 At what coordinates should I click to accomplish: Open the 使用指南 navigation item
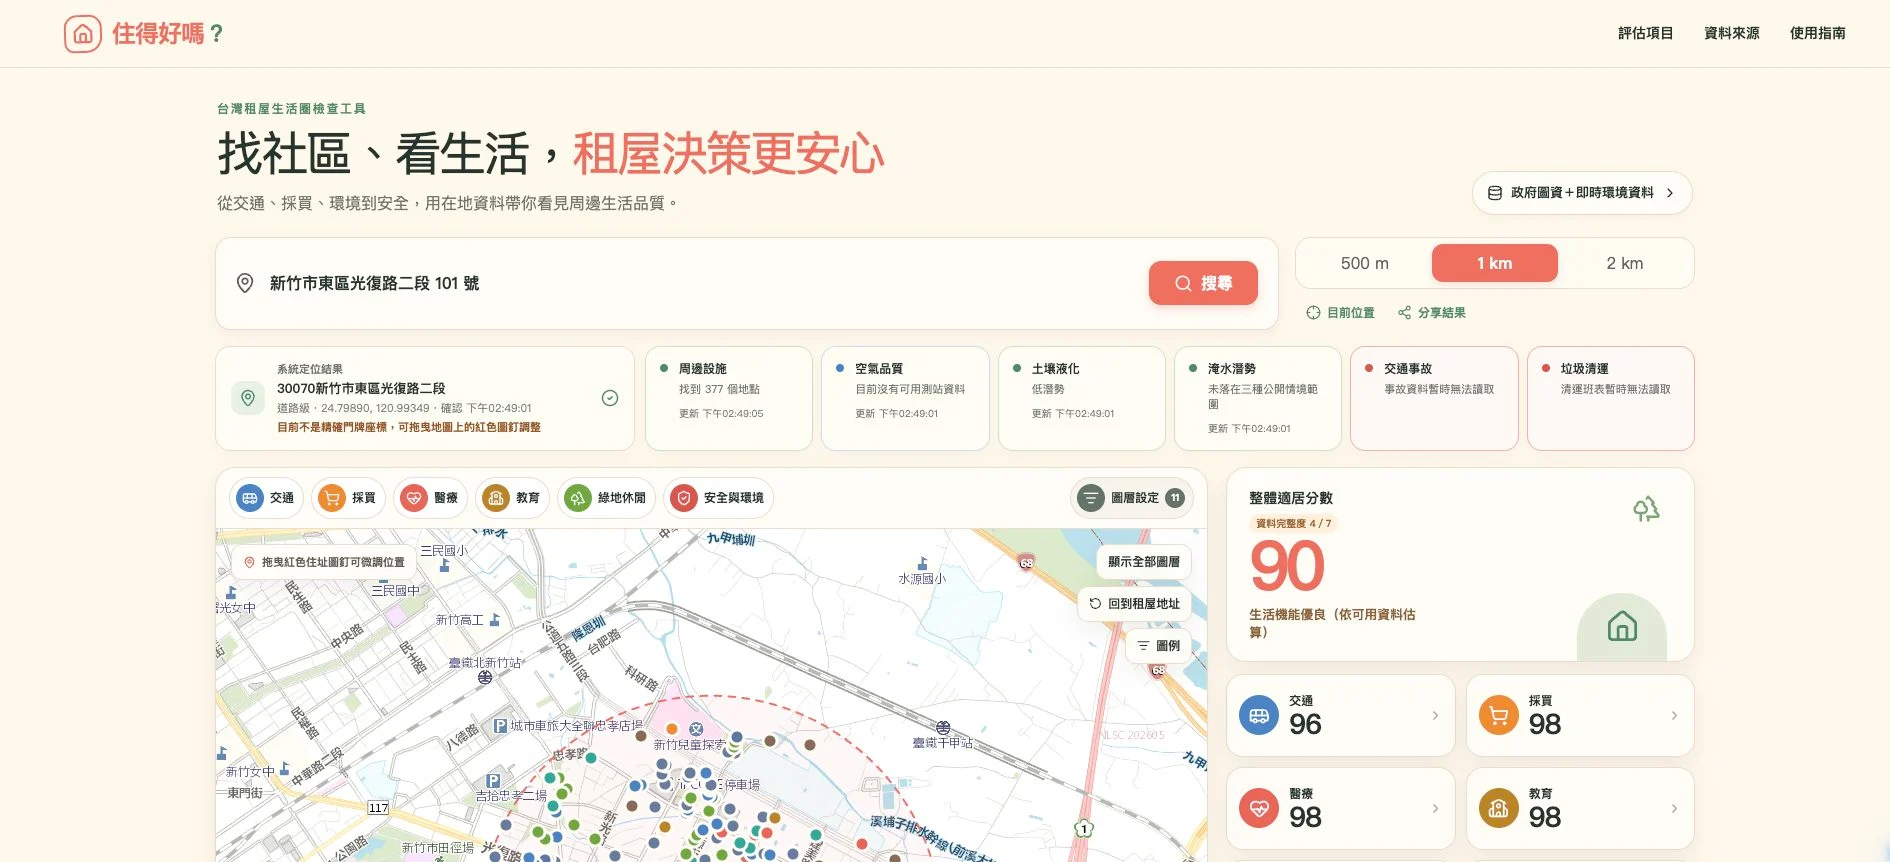[1817, 33]
